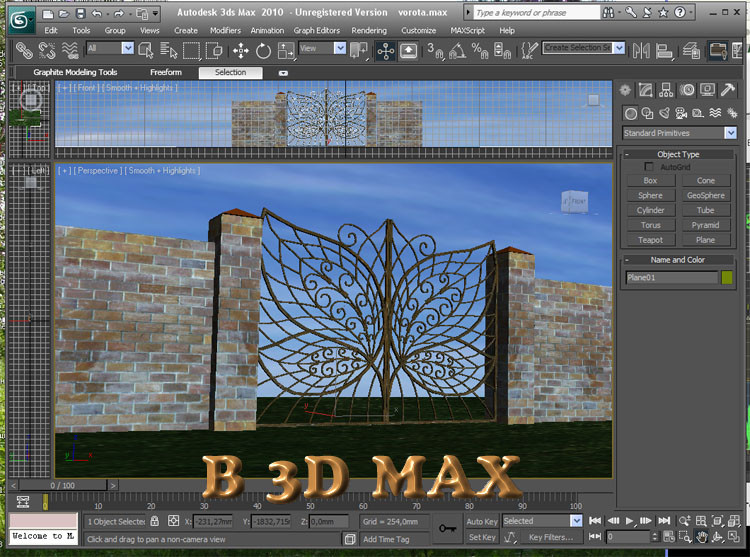Click the Use Pivot Point Center icon
The height and width of the screenshot is (557, 750).
pos(359,50)
